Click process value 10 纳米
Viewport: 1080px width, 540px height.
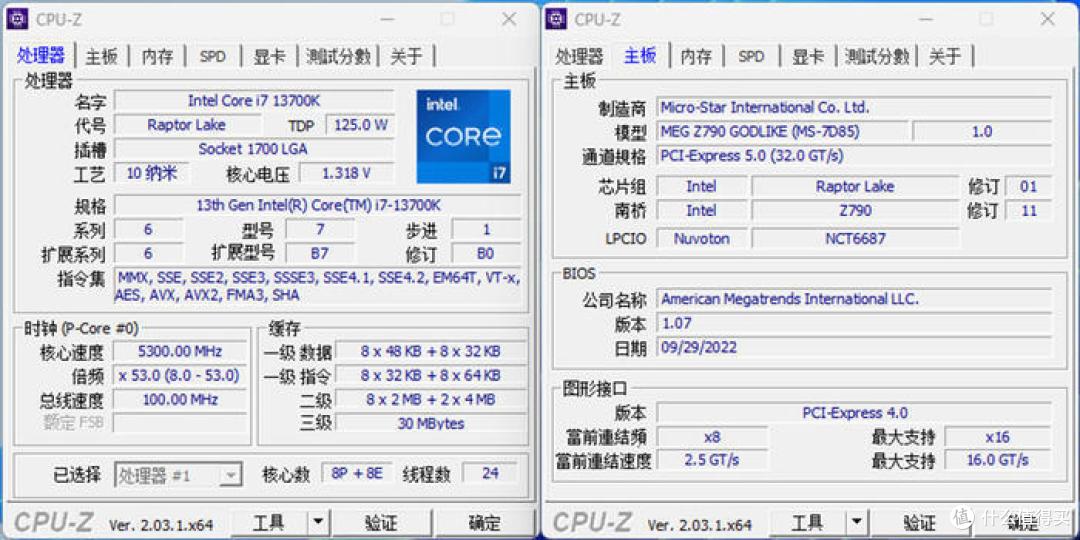click(x=151, y=173)
